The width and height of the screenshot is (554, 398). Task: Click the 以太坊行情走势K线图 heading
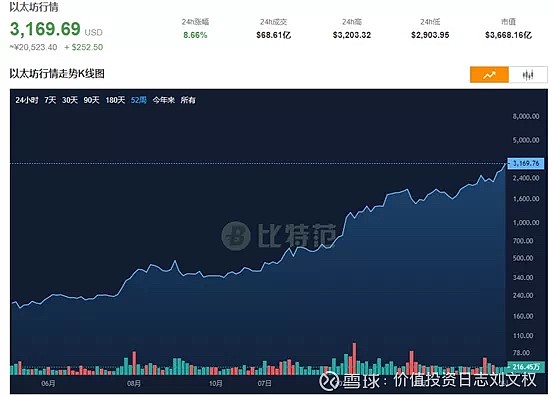(x=57, y=74)
